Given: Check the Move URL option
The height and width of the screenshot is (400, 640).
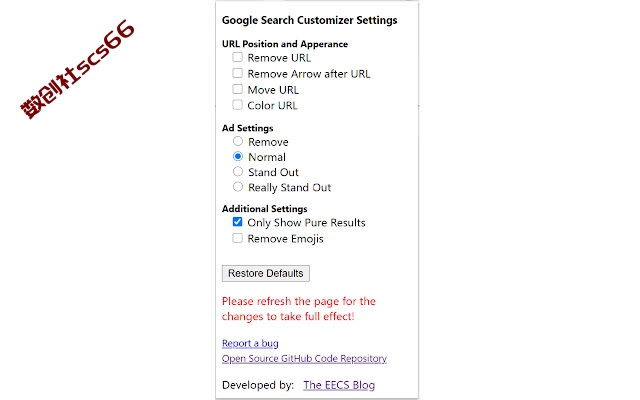Looking at the screenshot, I should click(x=238, y=89).
